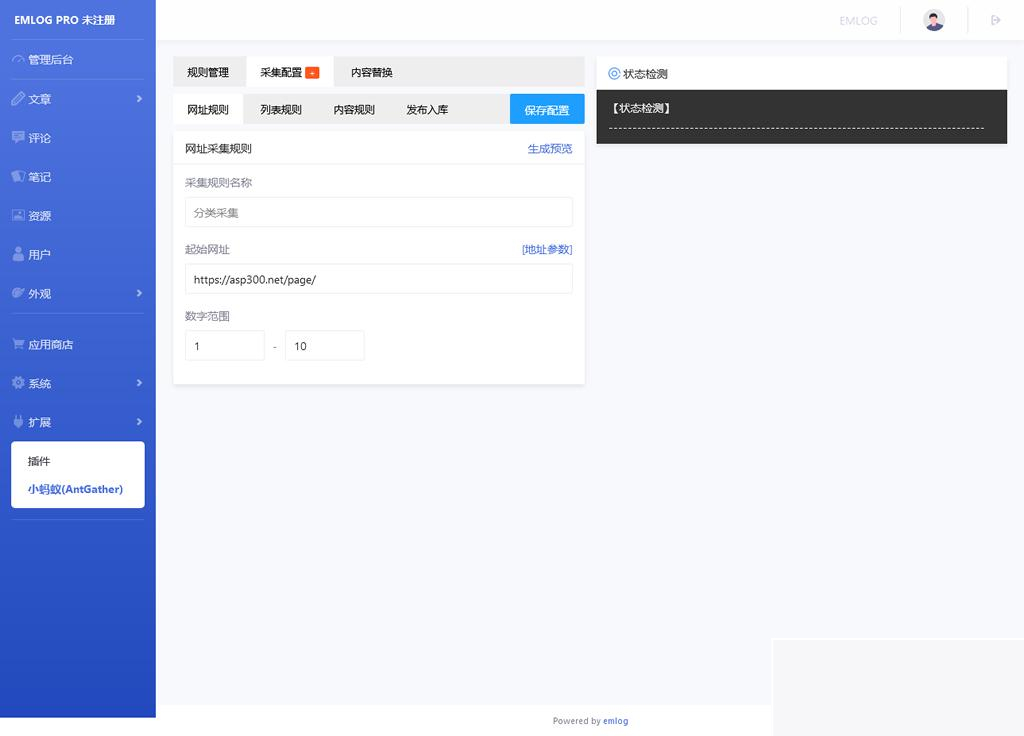Image resolution: width=1024 pixels, height=736 pixels.
Task: Click the 起始网址 URL input field
Action: (377, 279)
